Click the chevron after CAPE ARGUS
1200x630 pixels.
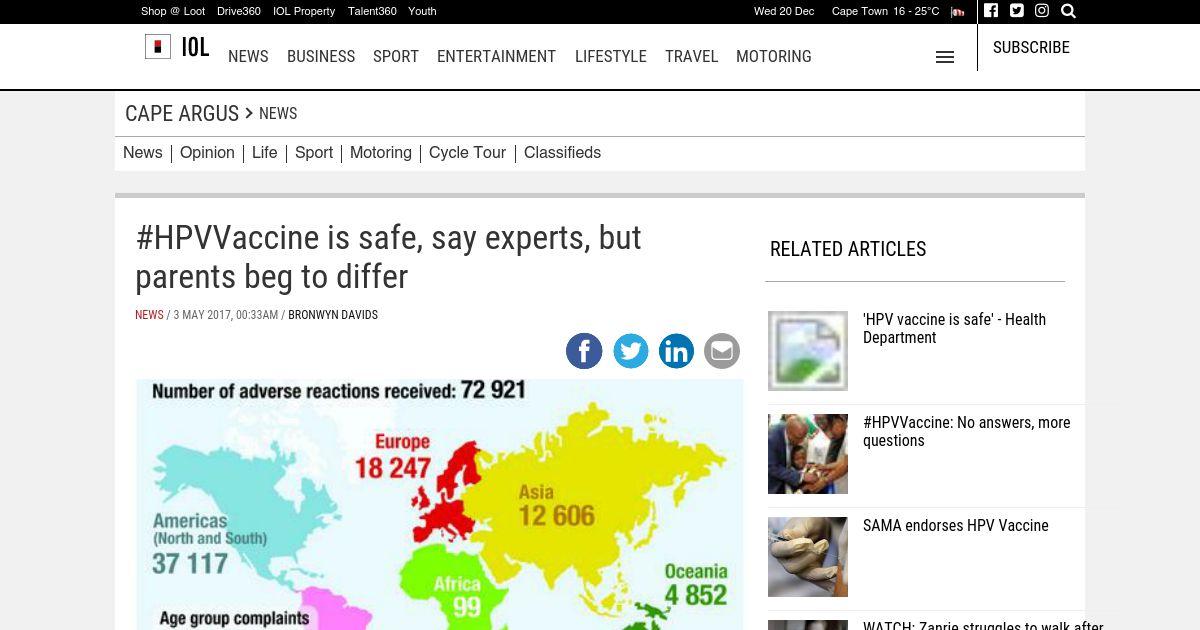(249, 113)
